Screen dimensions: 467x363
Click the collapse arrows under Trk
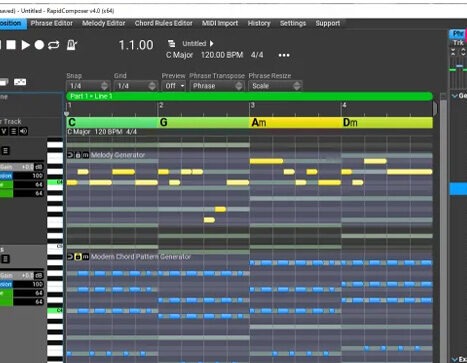[x=453, y=52]
